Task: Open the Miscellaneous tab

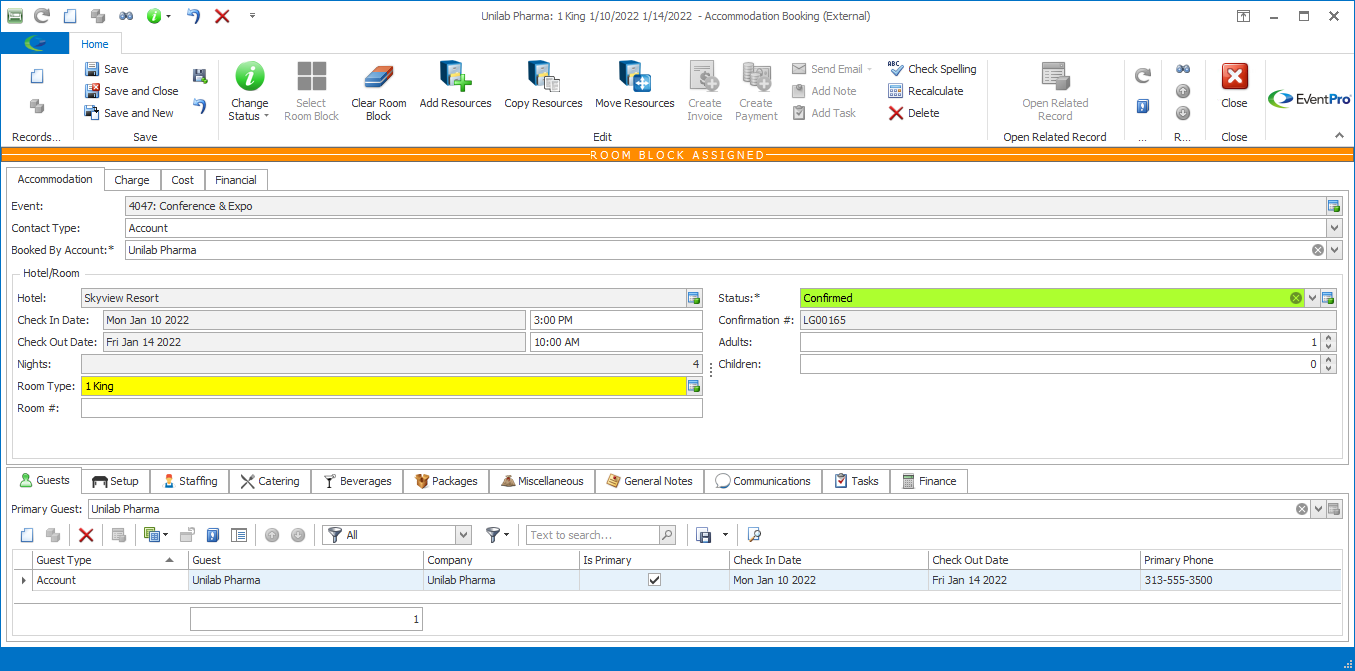Action: 542,481
